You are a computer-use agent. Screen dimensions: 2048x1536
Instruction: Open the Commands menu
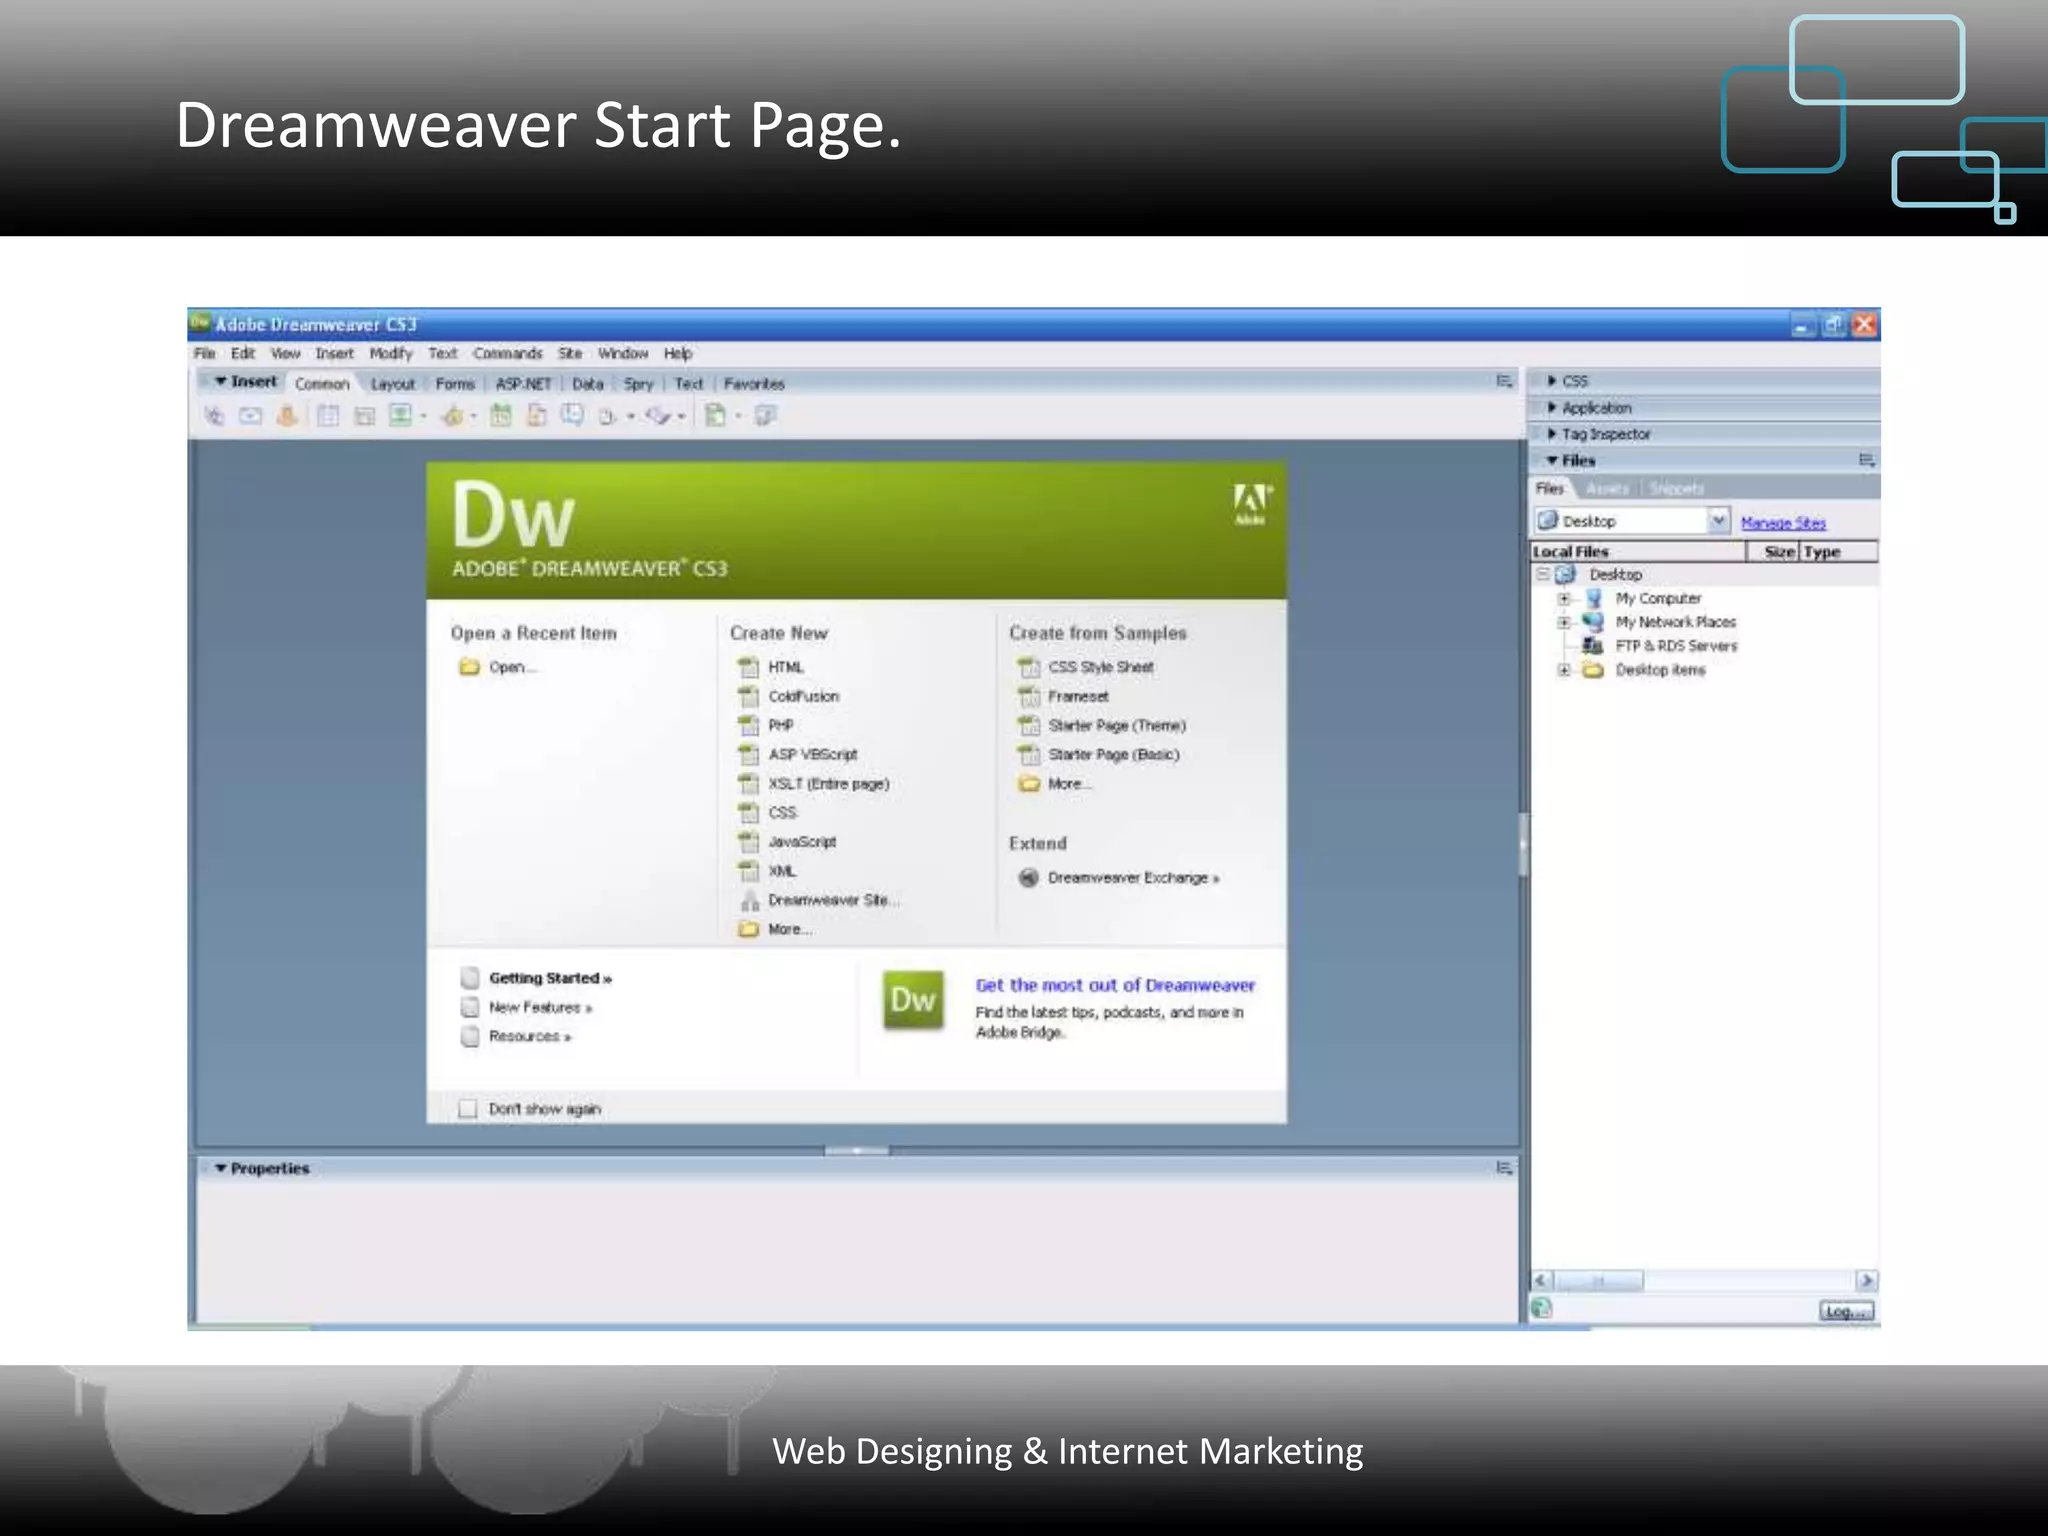pos(508,353)
